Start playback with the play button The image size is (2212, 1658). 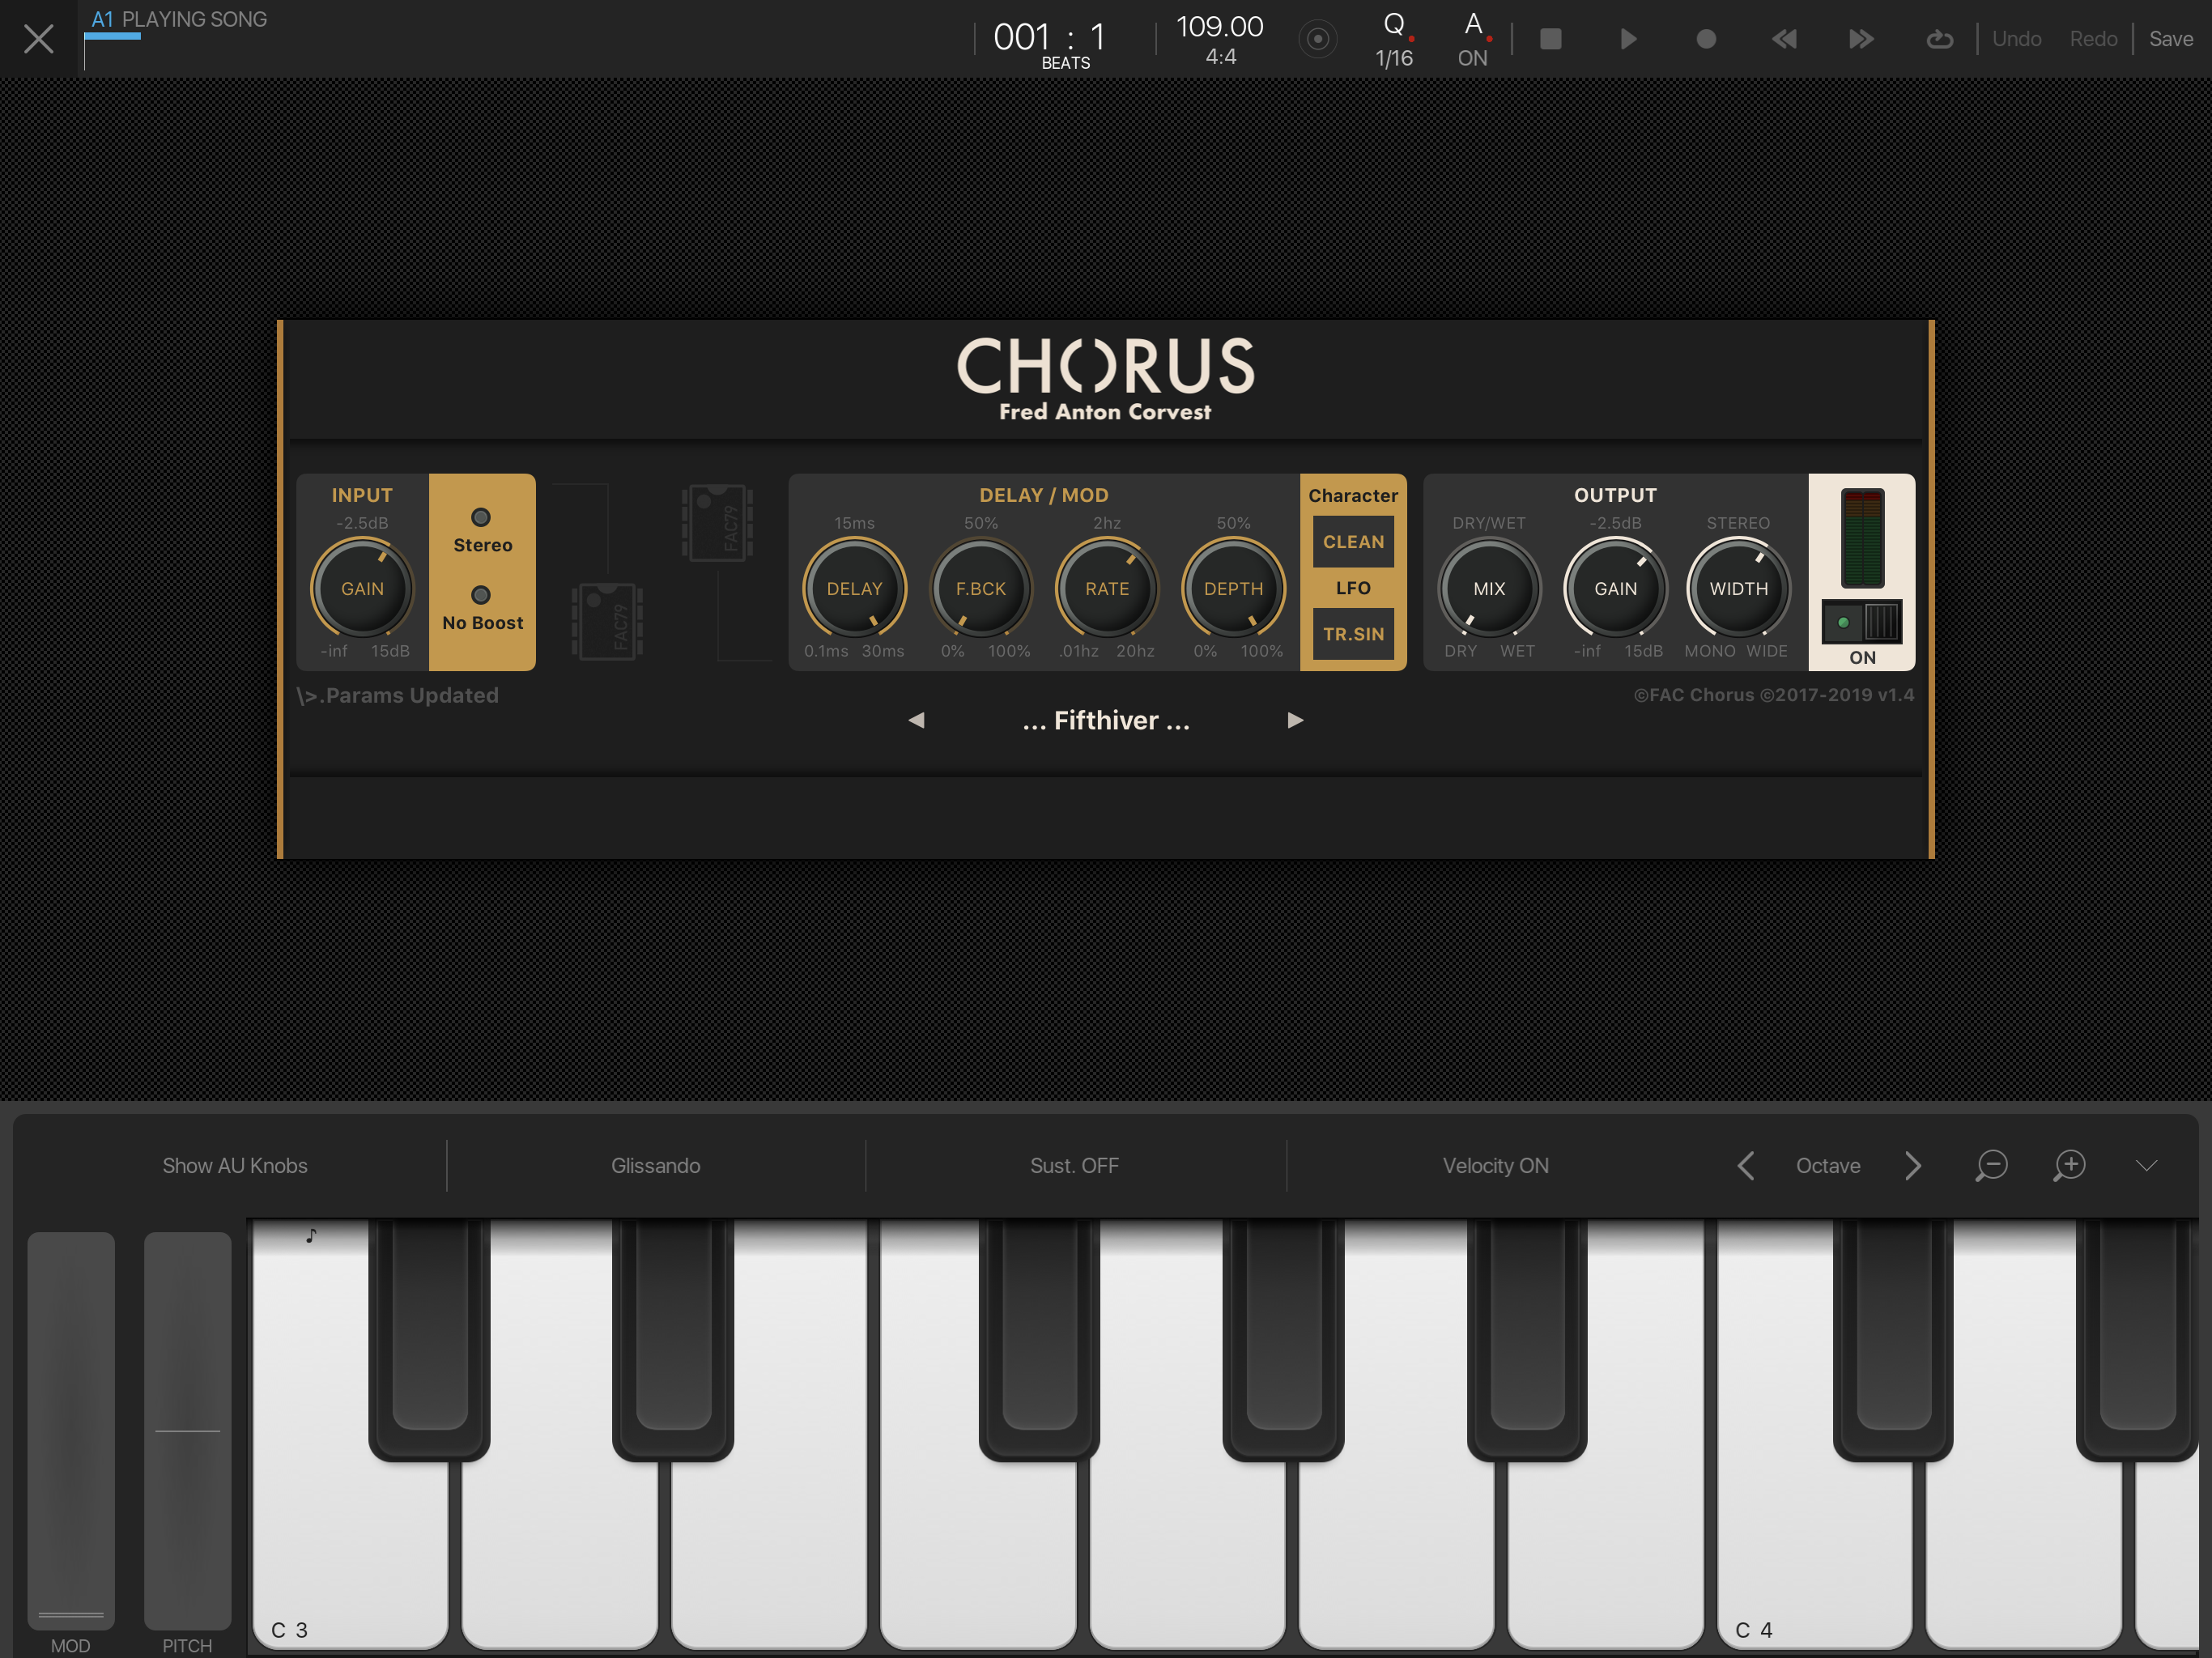pos(1628,39)
